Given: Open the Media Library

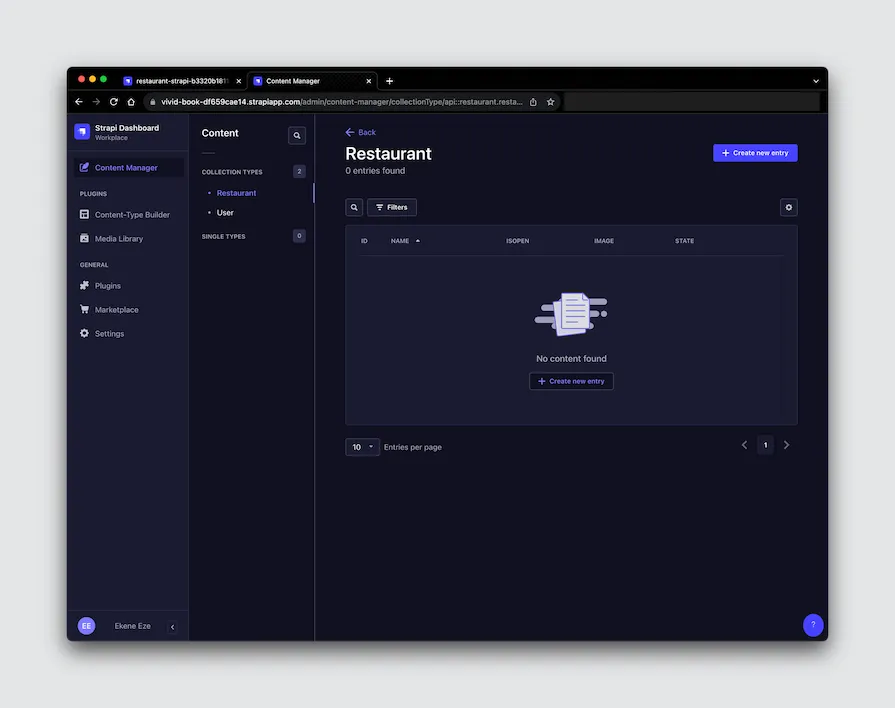Looking at the screenshot, I should (x=117, y=238).
